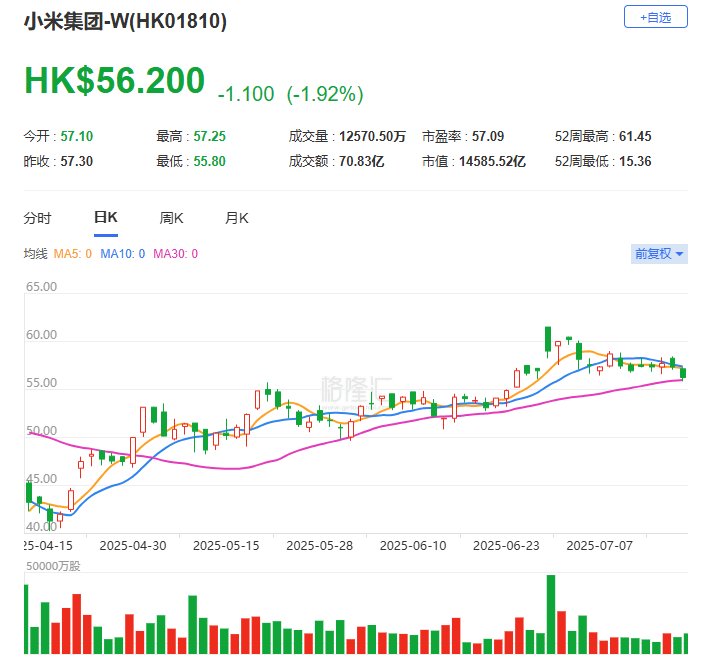Click the 52周最高 value 61.45

click(635, 136)
